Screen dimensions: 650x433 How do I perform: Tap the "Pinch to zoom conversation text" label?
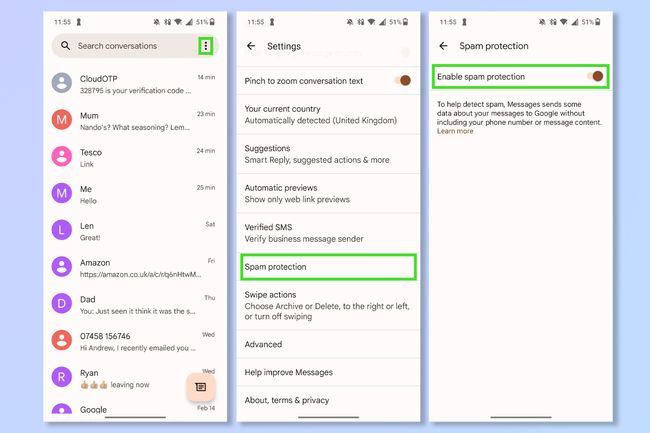[303, 81]
